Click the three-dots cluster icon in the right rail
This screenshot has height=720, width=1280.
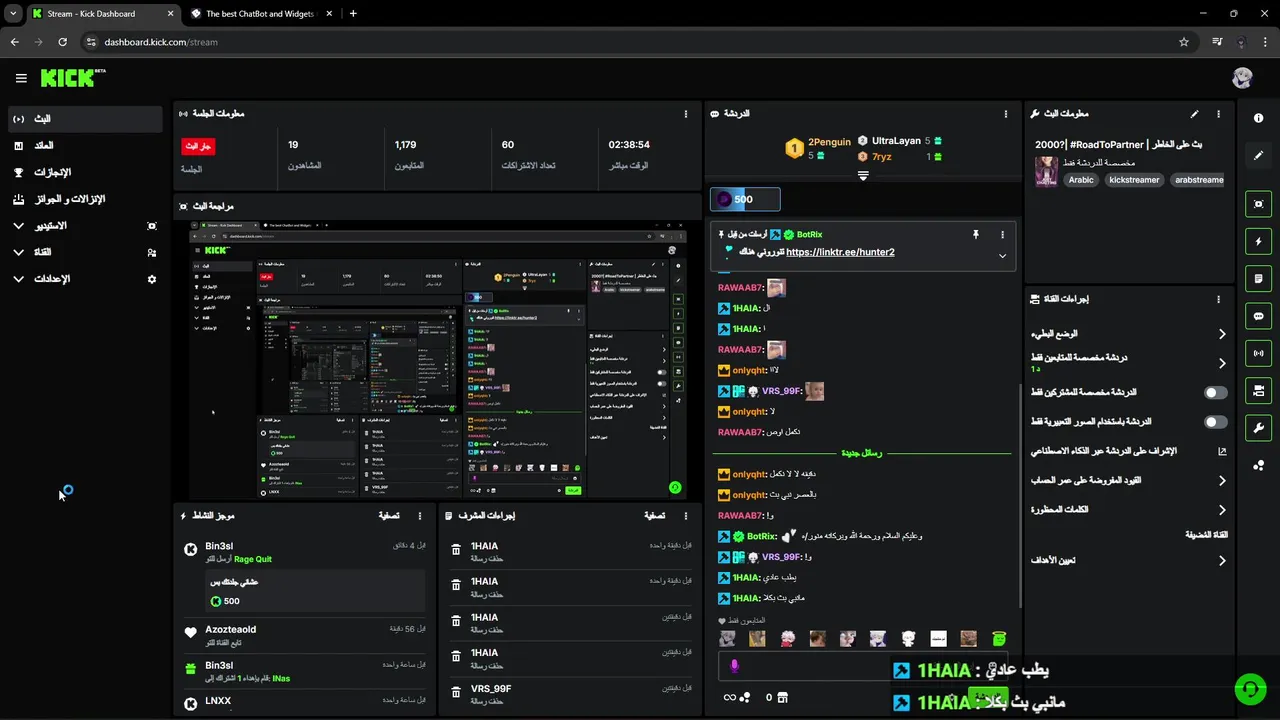pyautogui.click(x=1258, y=465)
